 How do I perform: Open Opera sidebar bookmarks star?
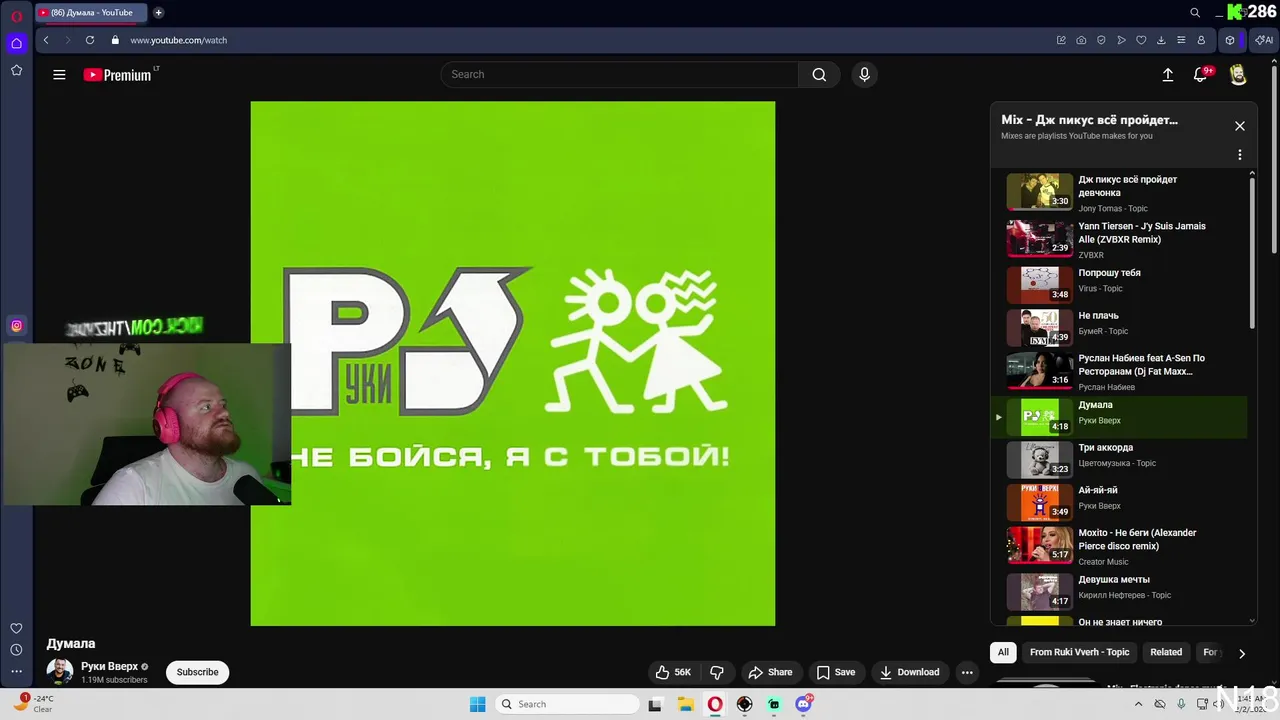pos(16,70)
